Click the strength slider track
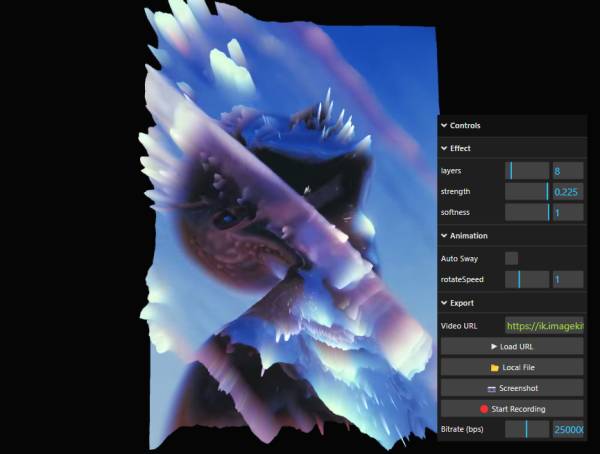 pyautogui.click(x=527, y=192)
